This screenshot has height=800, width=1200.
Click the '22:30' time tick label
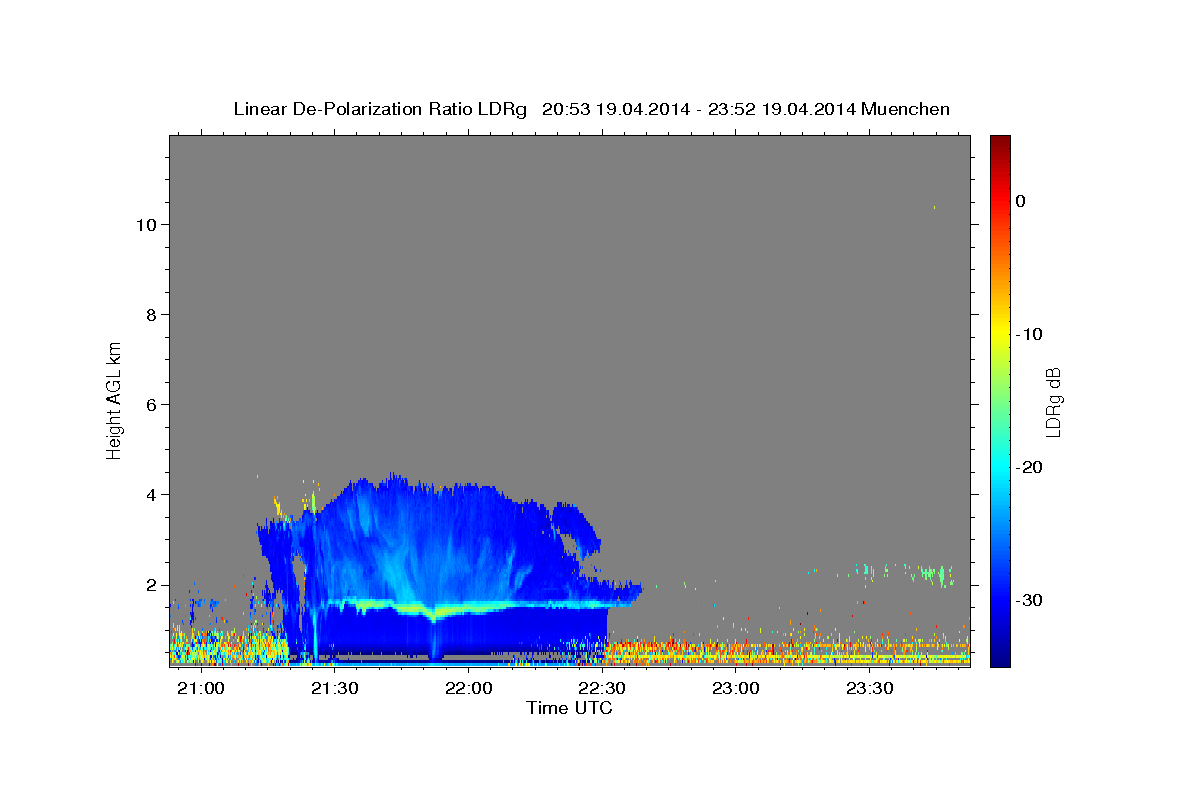coord(602,689)
